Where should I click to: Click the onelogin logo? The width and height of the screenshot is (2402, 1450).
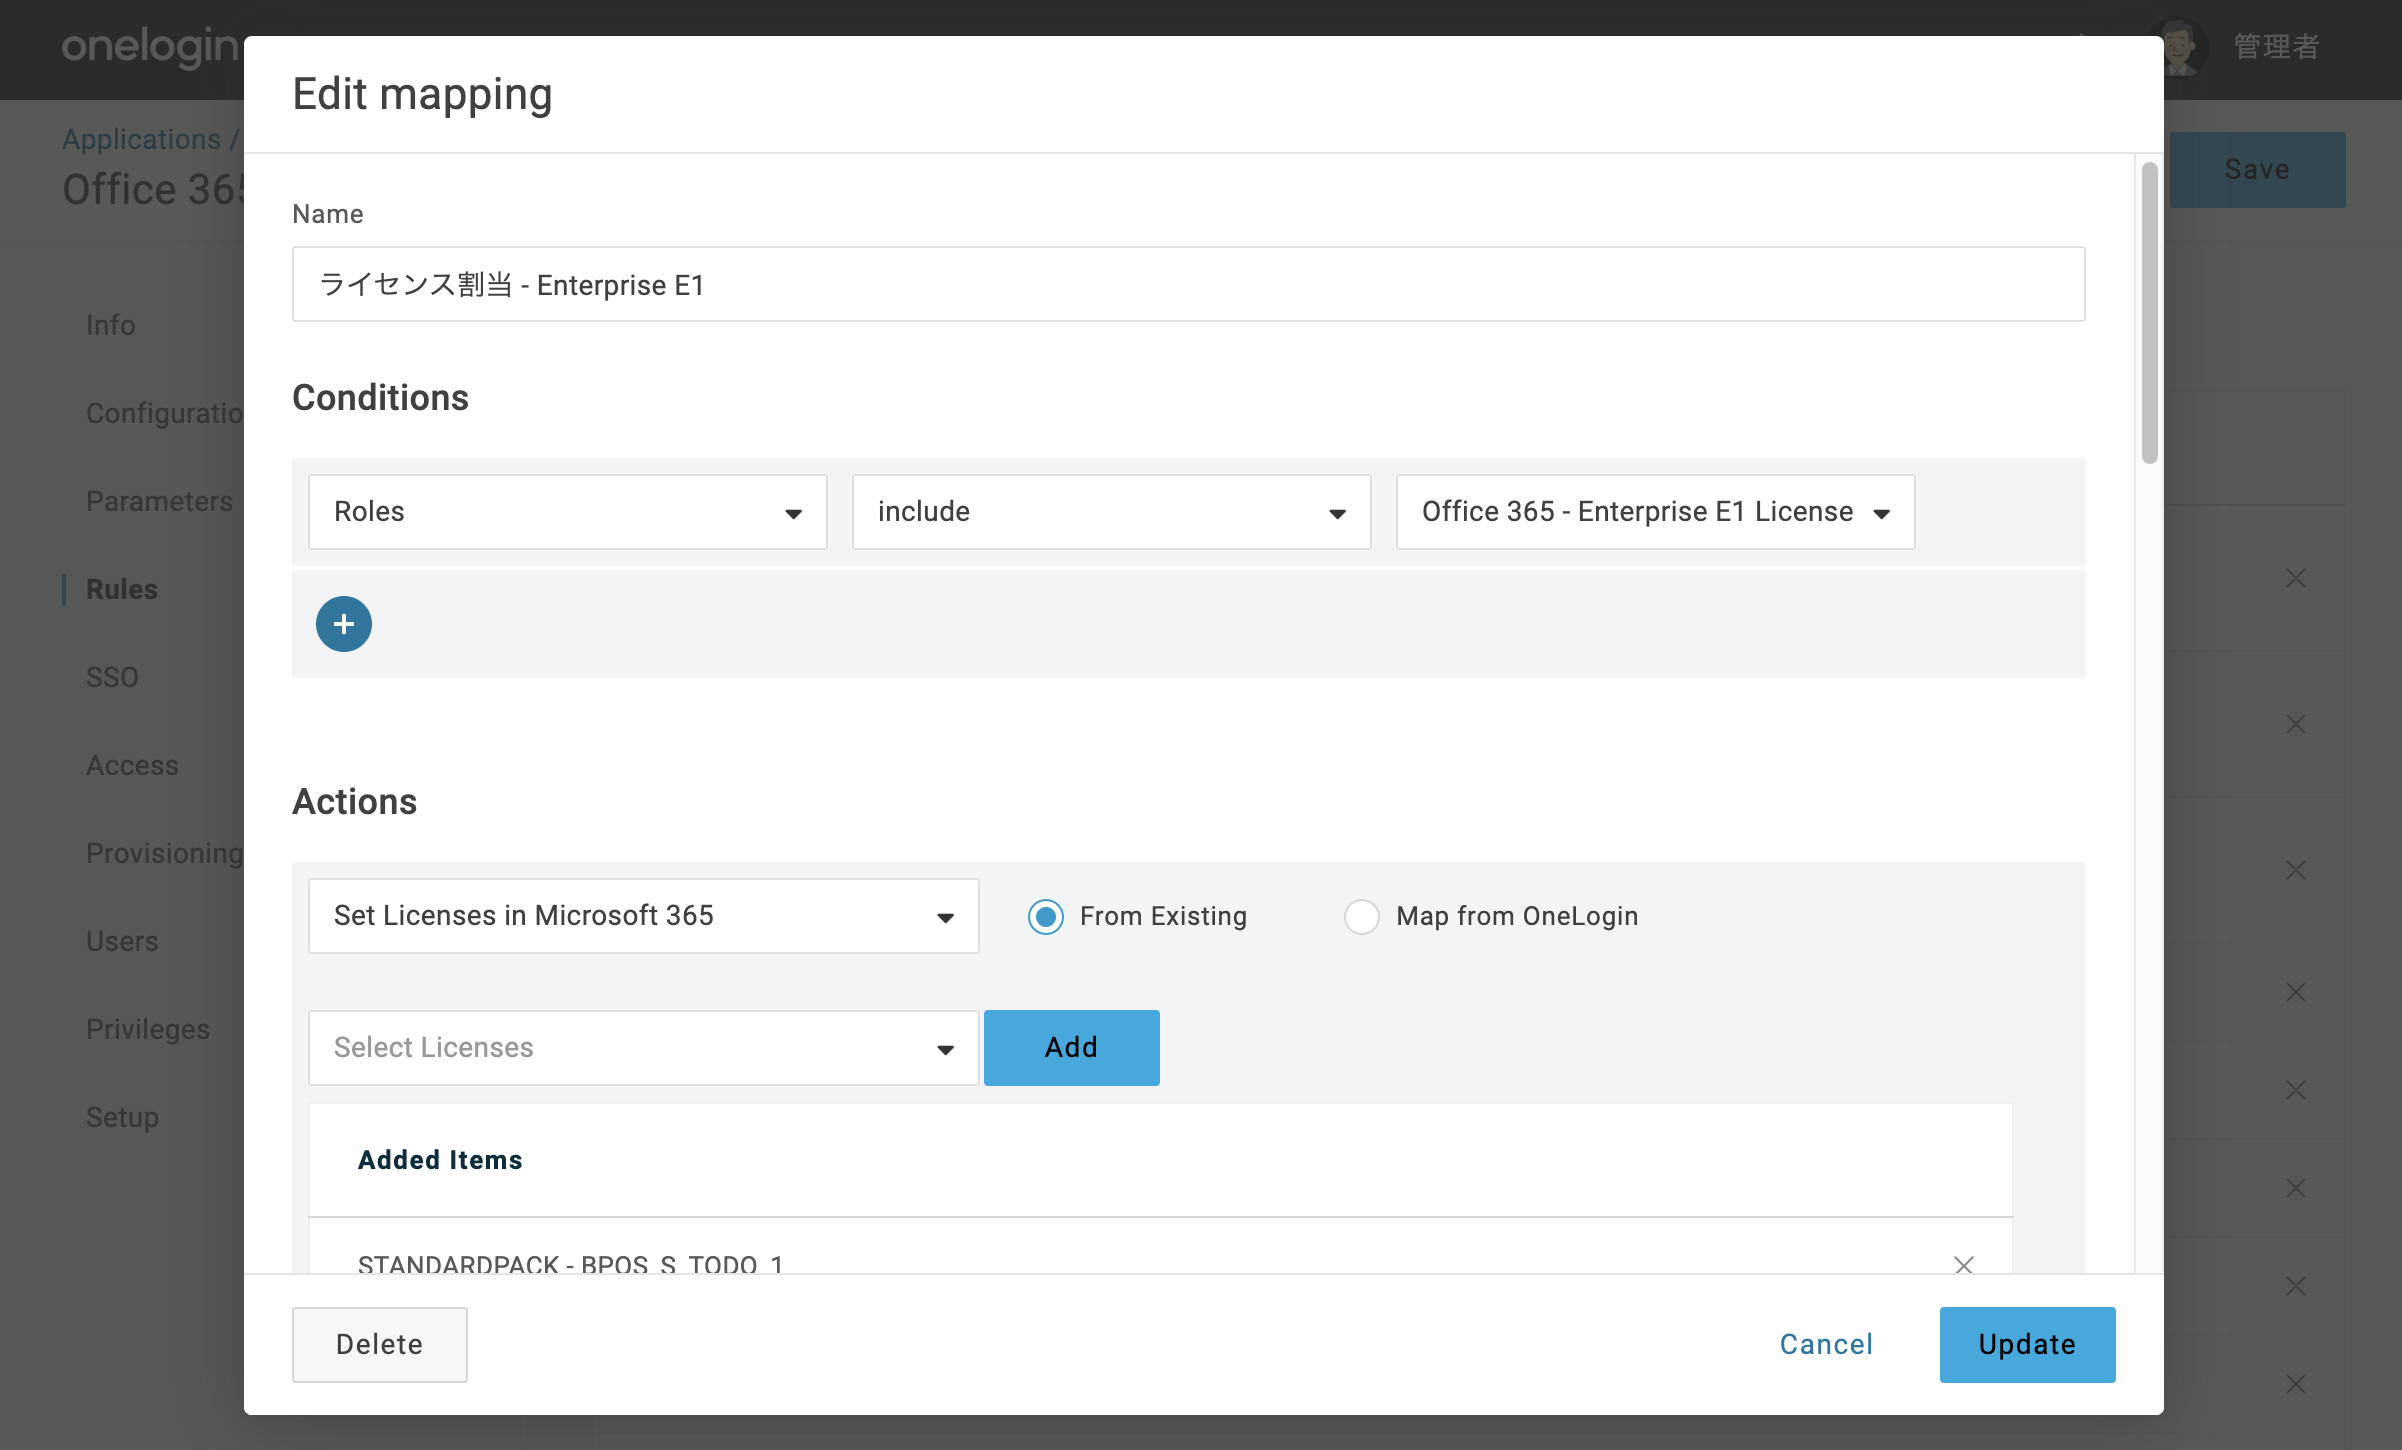point(150,46)
